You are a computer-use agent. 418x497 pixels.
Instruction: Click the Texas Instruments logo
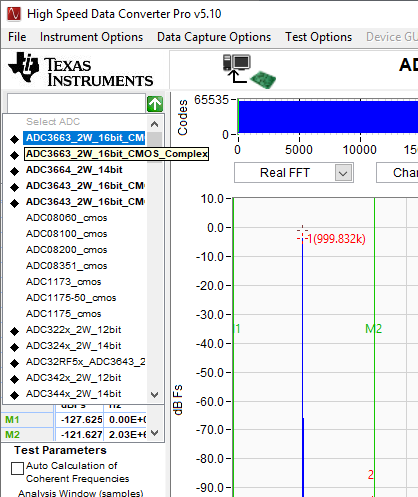80,70
